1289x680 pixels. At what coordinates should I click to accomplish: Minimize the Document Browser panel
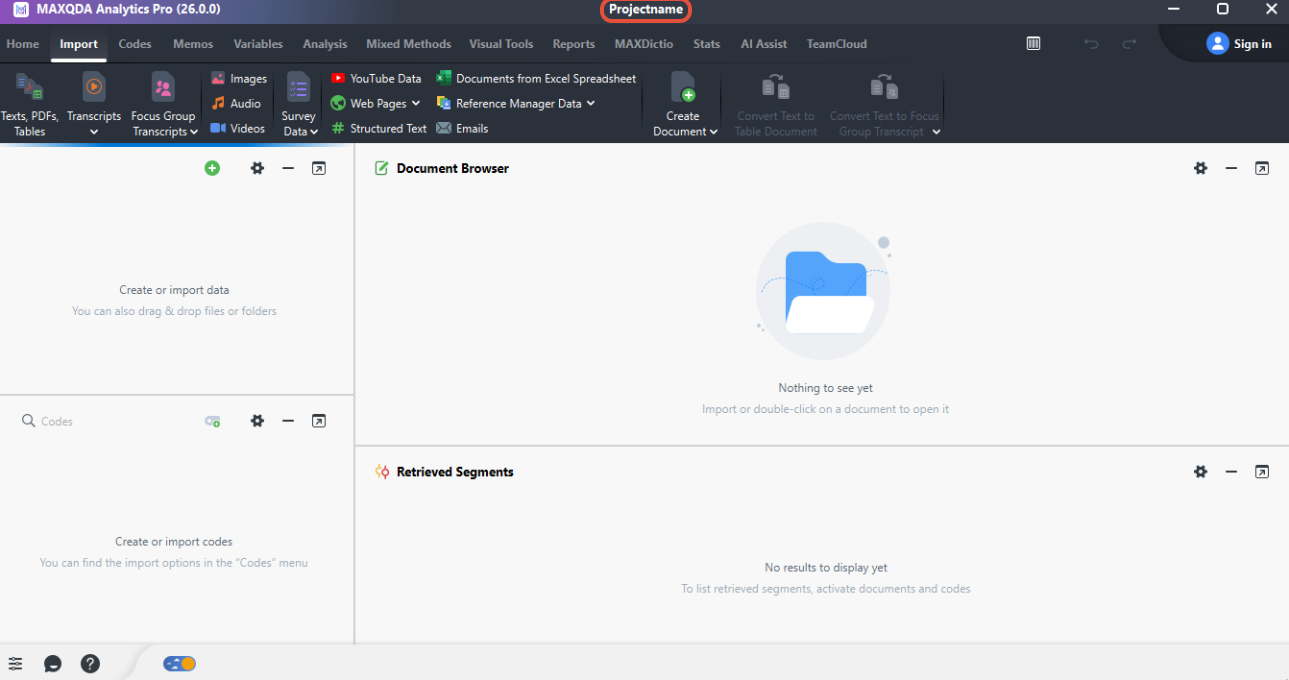tap(1231, 169)
